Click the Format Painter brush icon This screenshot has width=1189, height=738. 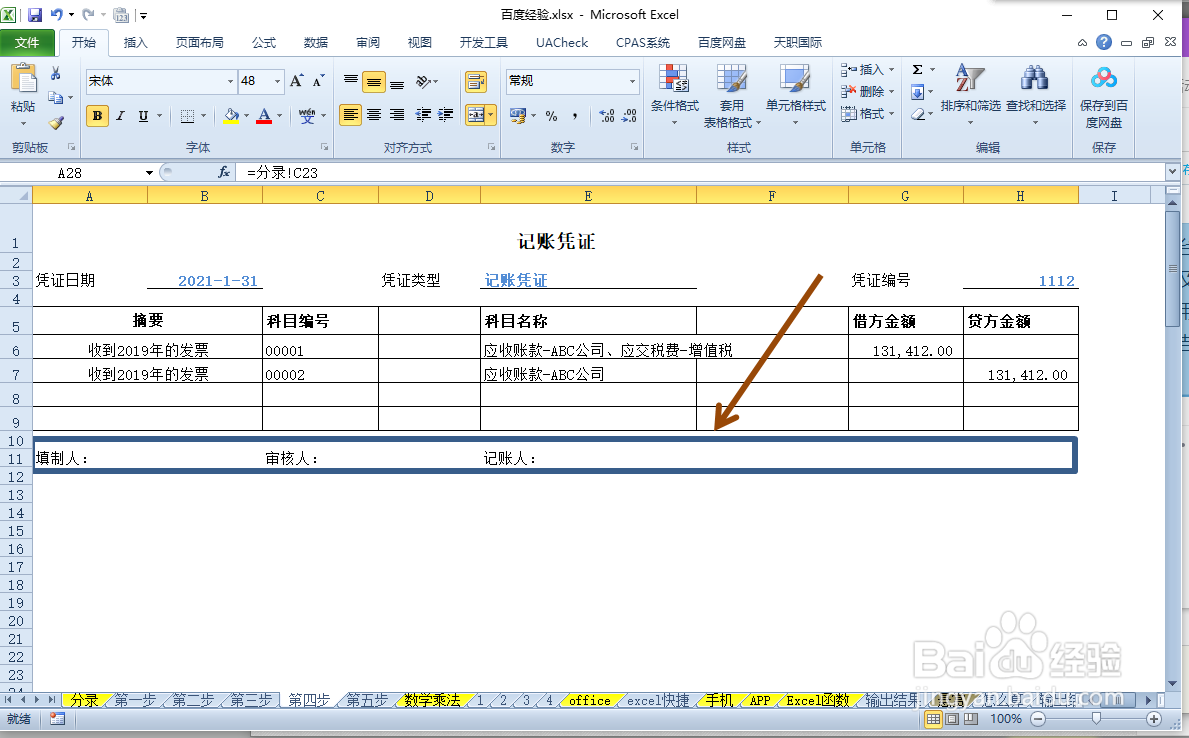tap(56, 122)
